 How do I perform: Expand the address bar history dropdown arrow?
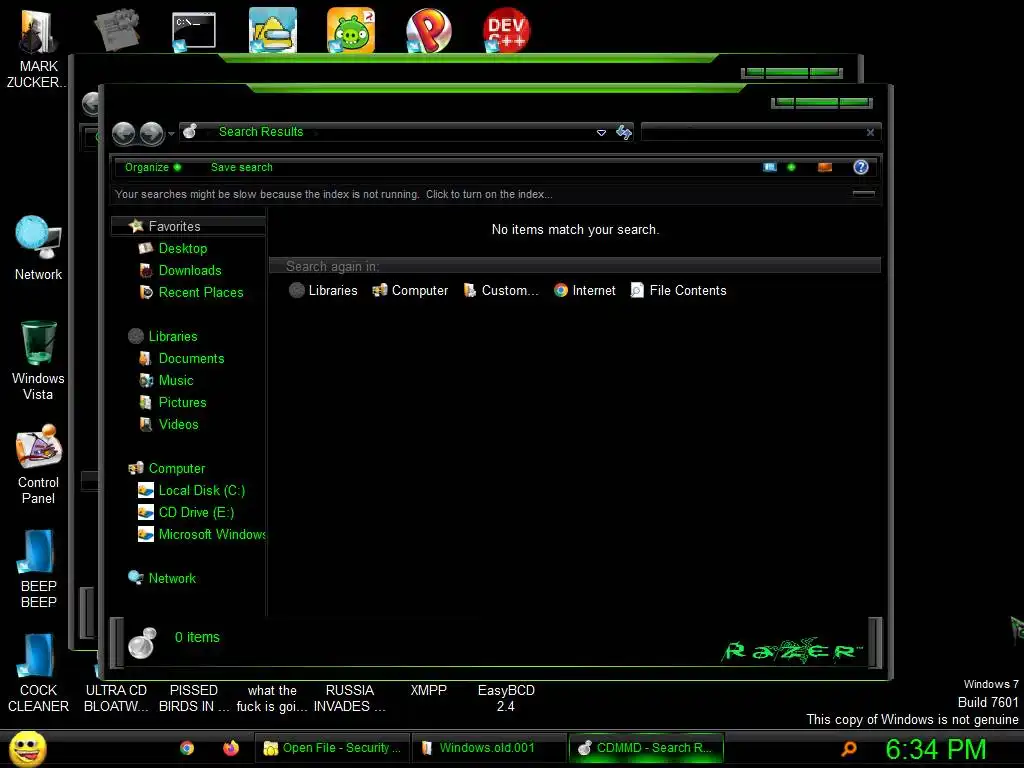[x=601, y=133]
